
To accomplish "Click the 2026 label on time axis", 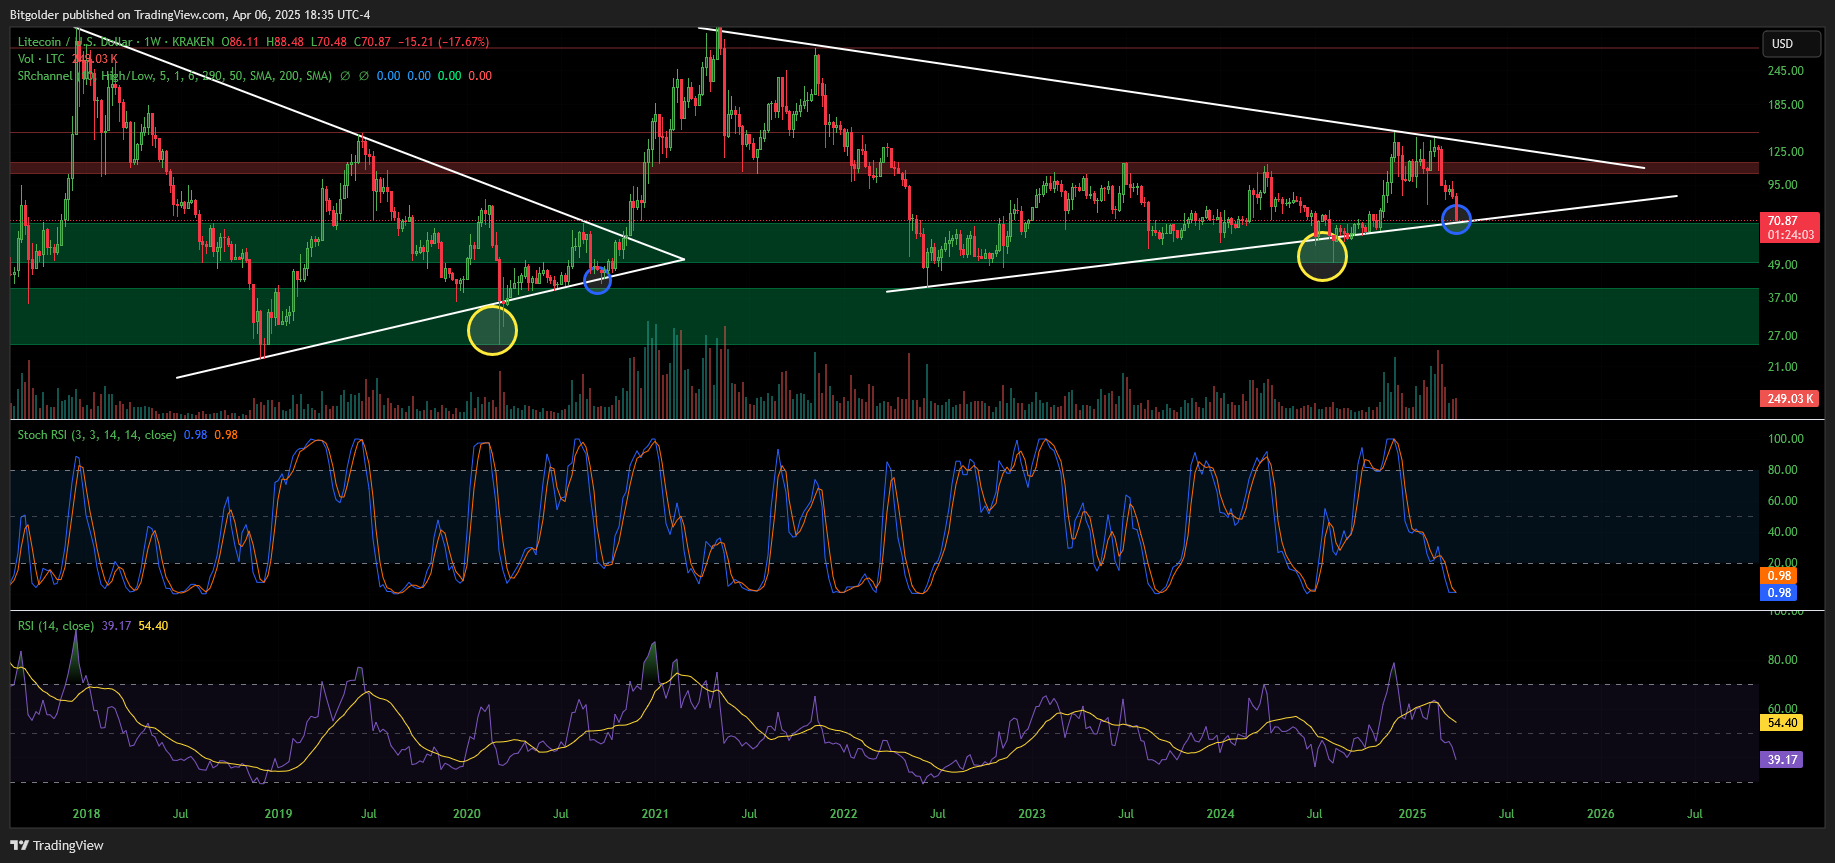I will click(x=1601, y=814).
